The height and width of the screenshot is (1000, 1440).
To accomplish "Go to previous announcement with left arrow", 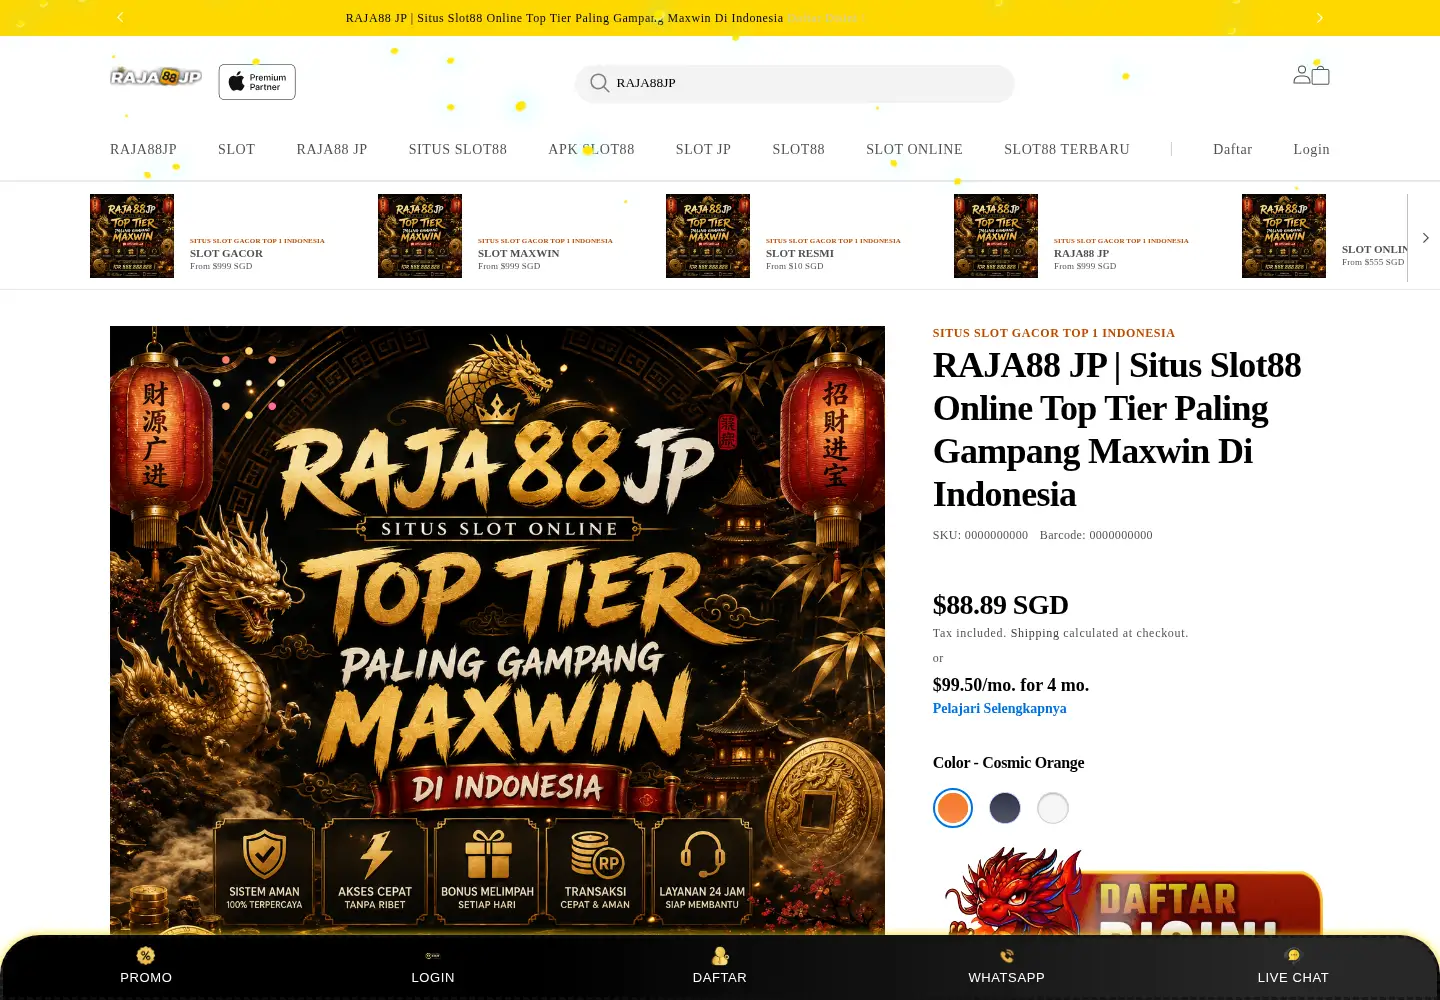I will 120,17.
